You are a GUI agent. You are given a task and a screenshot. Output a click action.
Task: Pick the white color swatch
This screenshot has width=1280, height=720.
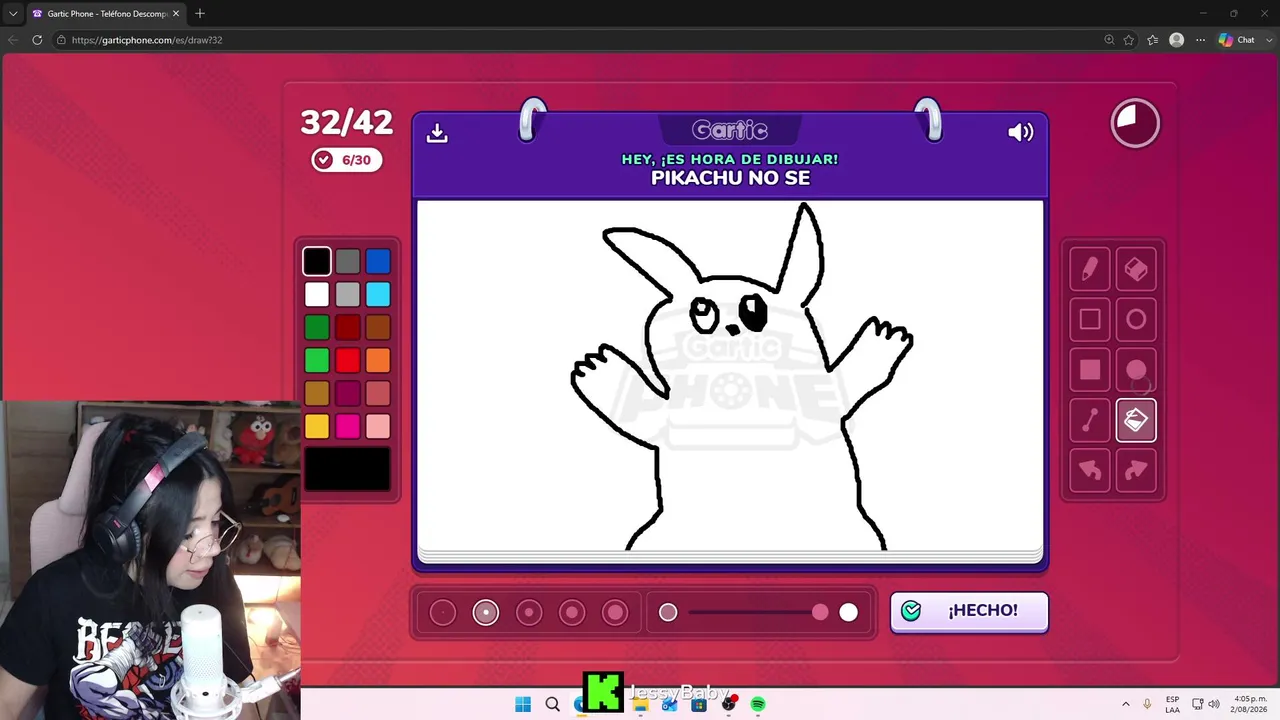pyautogui.click(x=317, y=294)
